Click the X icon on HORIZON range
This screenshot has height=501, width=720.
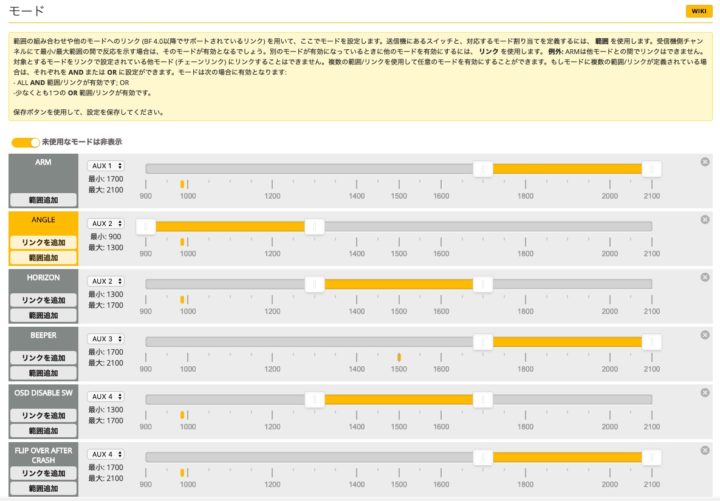click(x=705, y=277)
